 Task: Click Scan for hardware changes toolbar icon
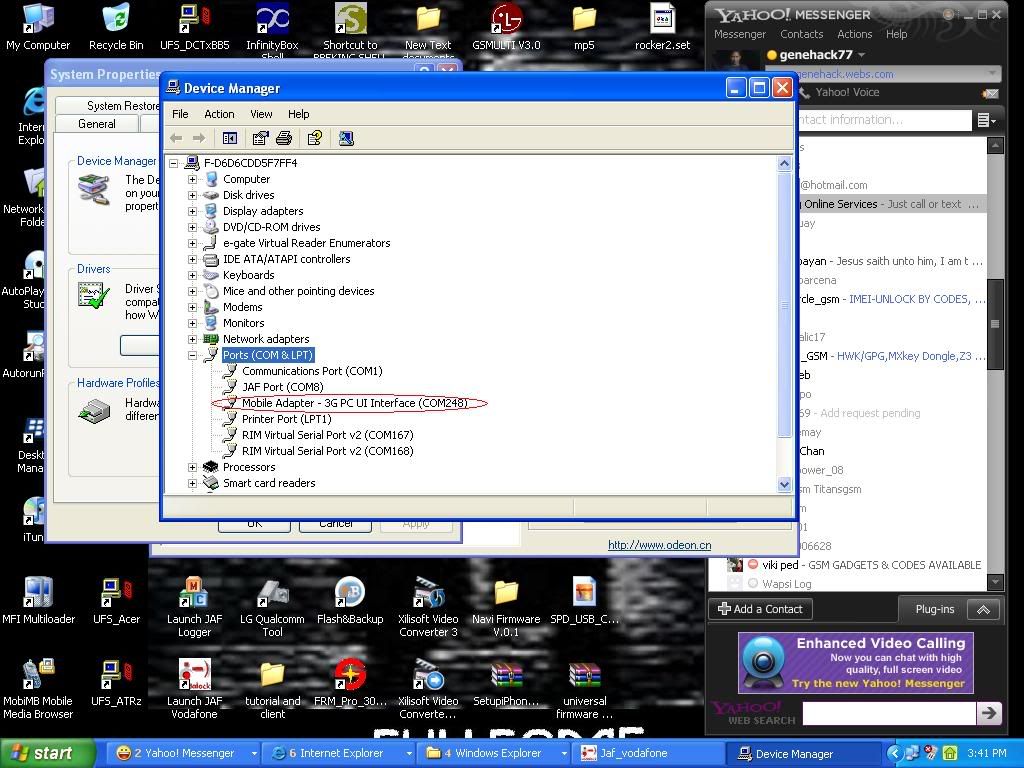click(346, 138)
